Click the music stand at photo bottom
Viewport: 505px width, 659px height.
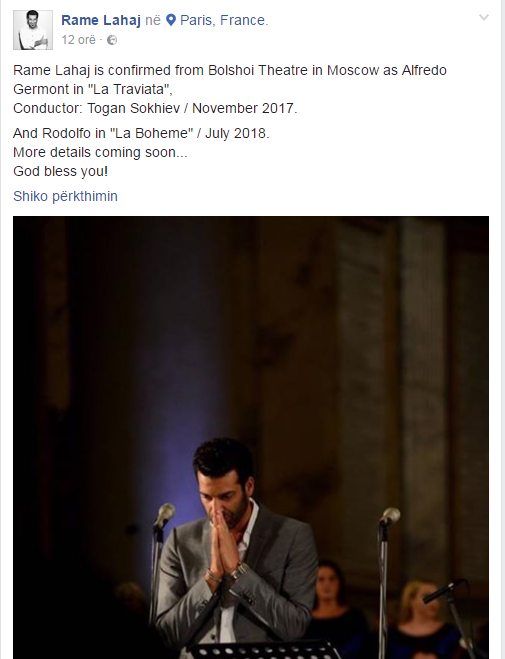[x=260, y=650]
